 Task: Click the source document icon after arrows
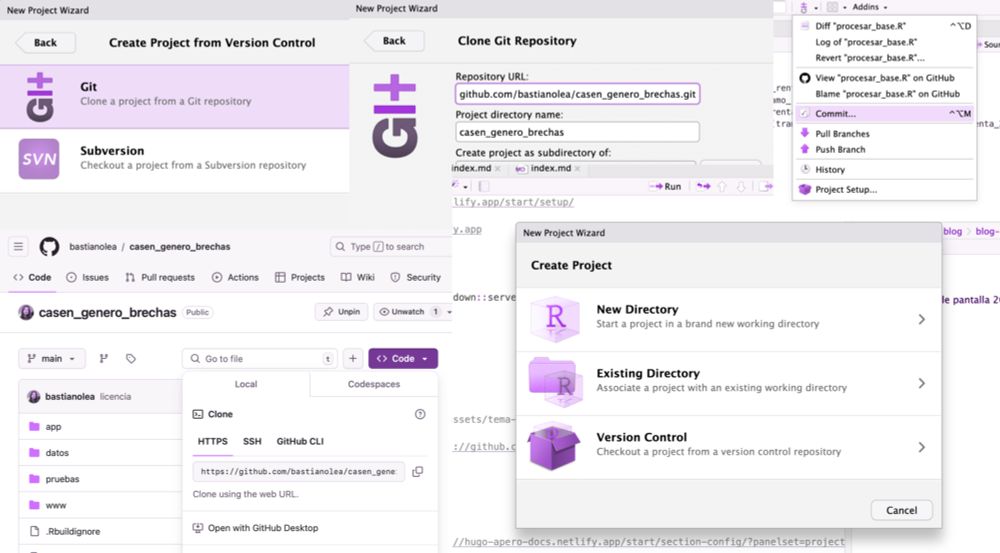765,186
